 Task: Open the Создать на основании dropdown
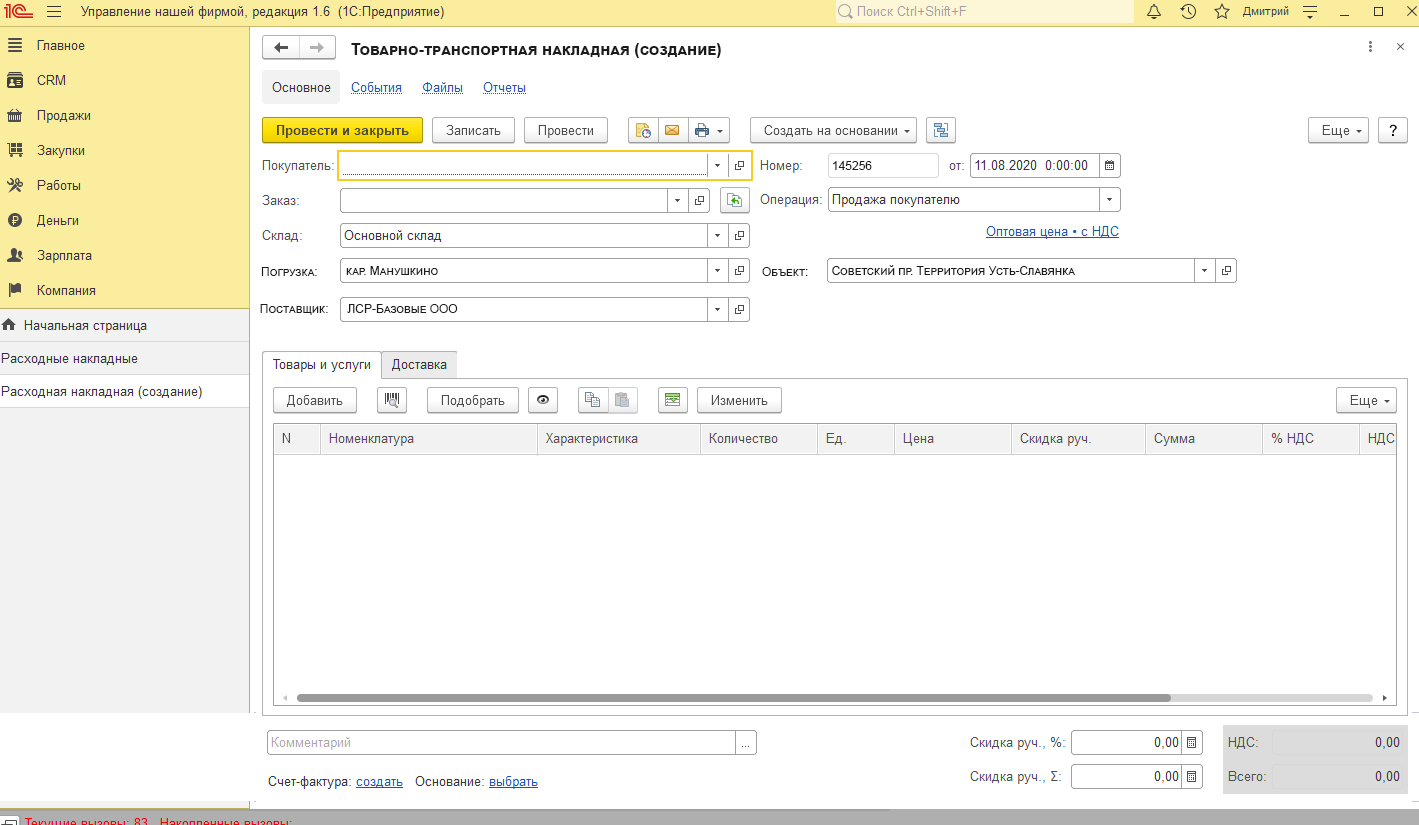[x=833, y=130]
